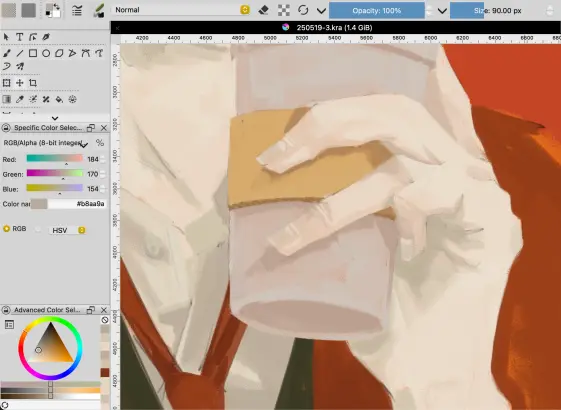Adjust the Blue color slider
The width and height of the screenshot is (561, 410).
(x=54, y=188)
